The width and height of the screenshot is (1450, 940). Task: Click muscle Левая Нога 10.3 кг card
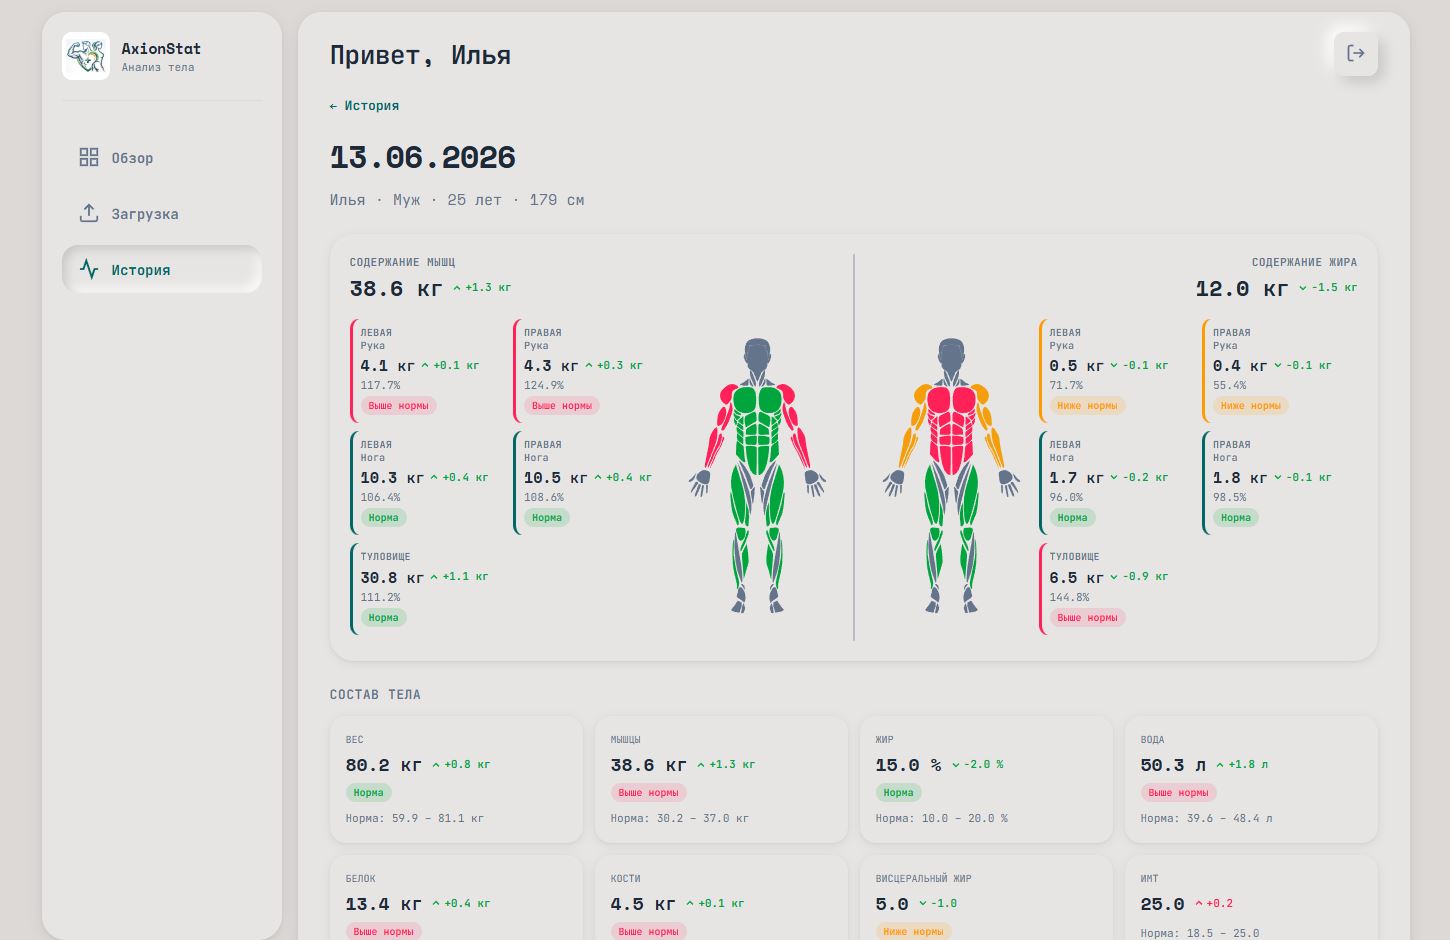pyautogui.click(x=426, y=483)
